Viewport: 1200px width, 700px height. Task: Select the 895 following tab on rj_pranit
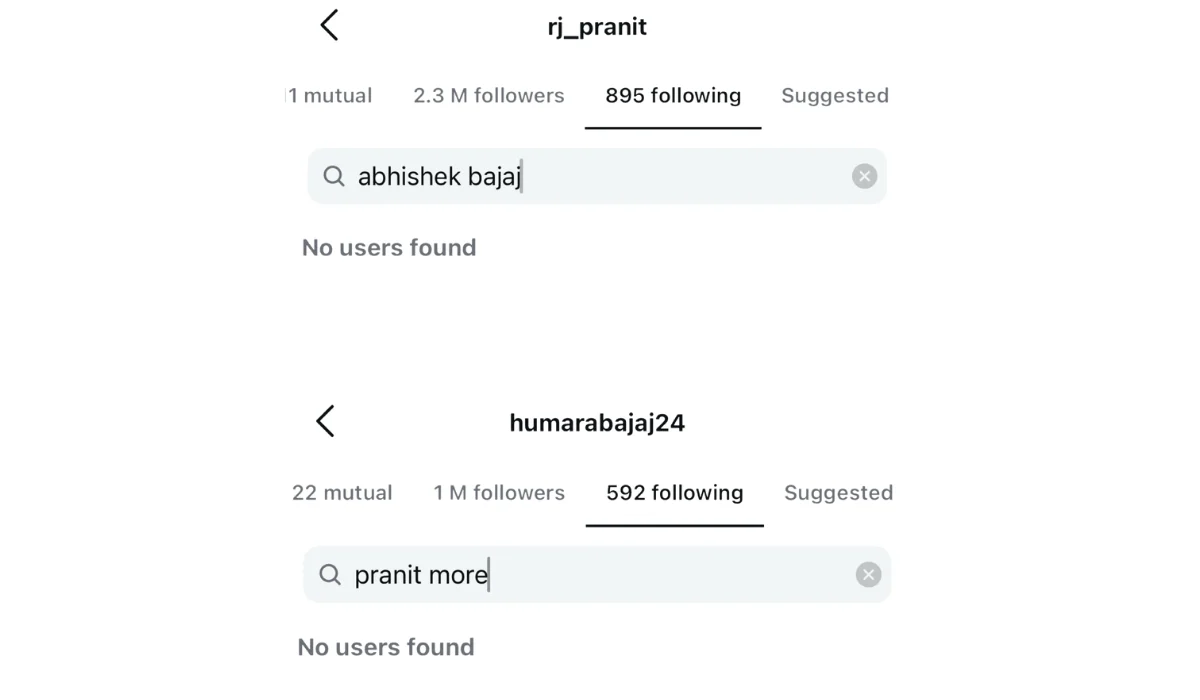coord(672,95)
